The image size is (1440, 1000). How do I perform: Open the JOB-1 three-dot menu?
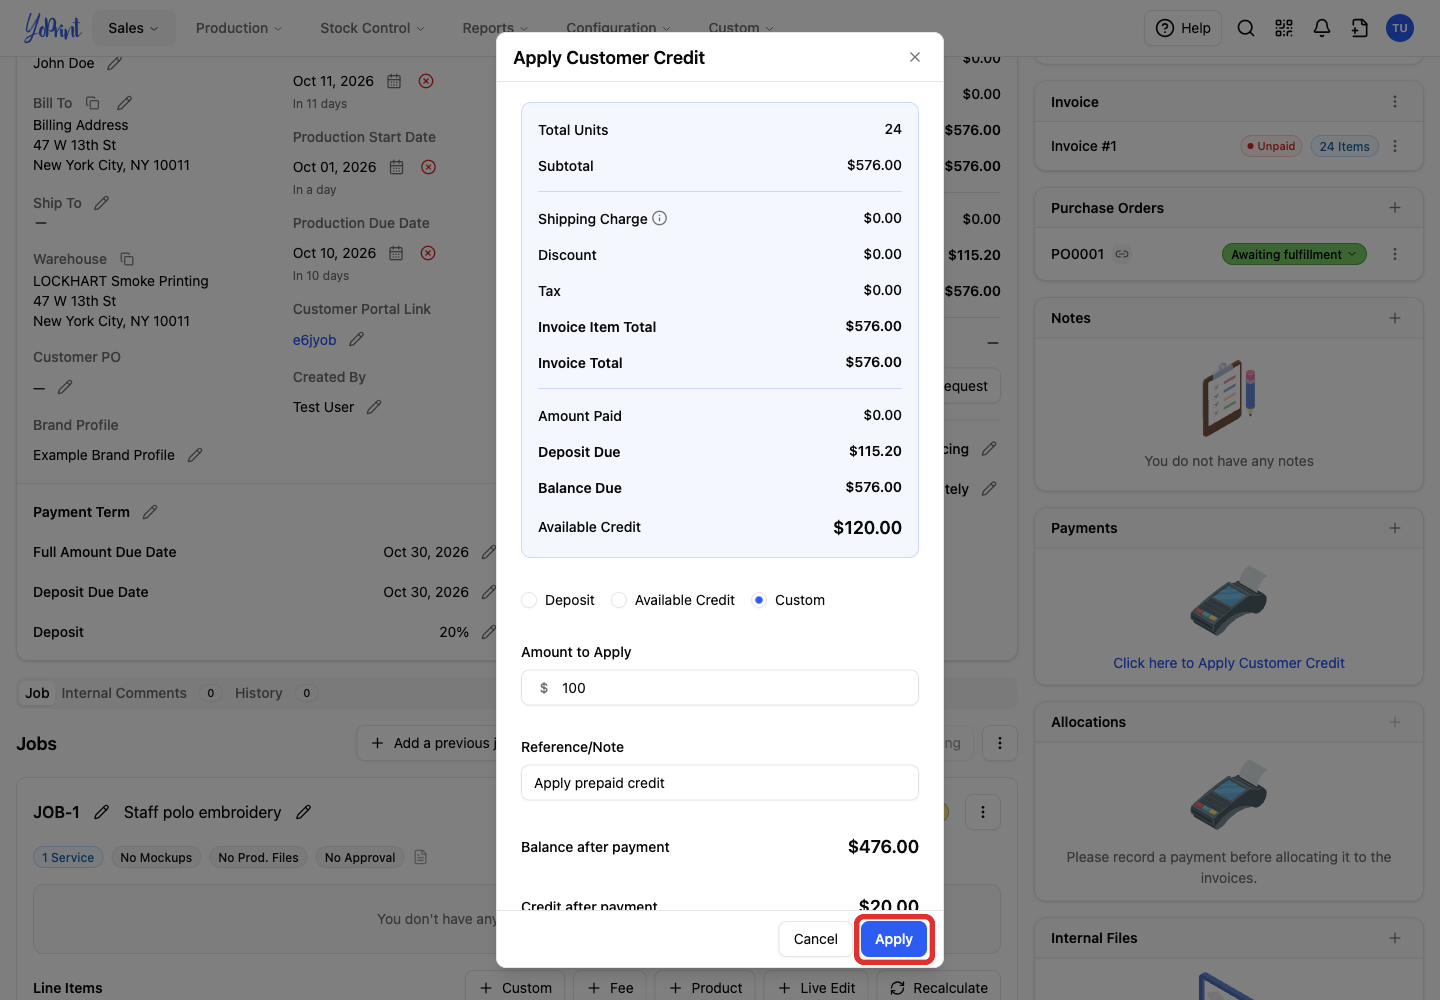click(983, 812)
